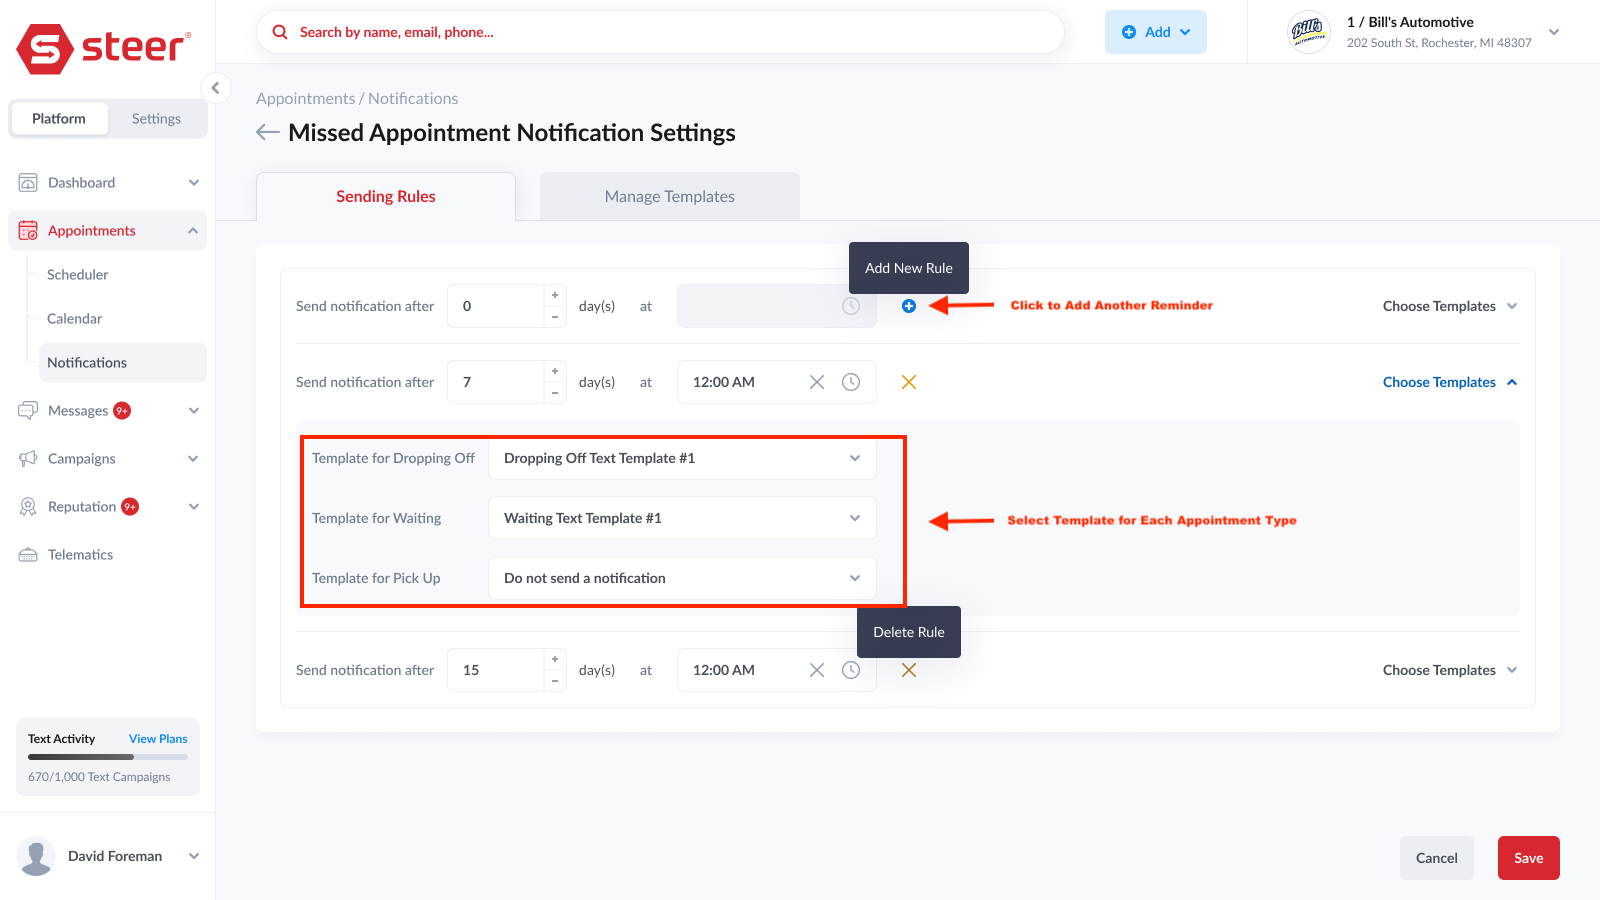This screenshot has height=900, width=1600.
Task: Select the Telematics icon in sidebar
Action: tap(29, 554)
